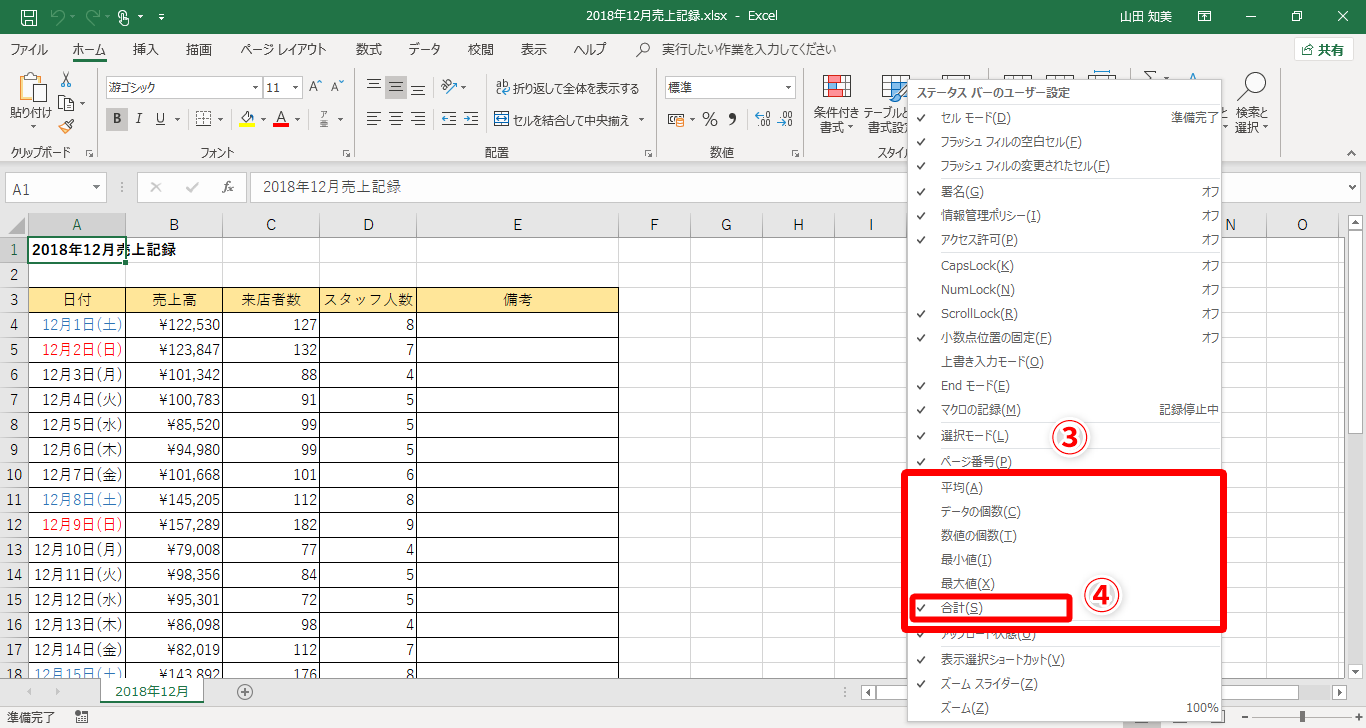Image resolution: width=1366 pixels, height=728 pixels.
Task: Open the ファイル (File) tab
Action: pyautogui.click(x=29, y=49)
